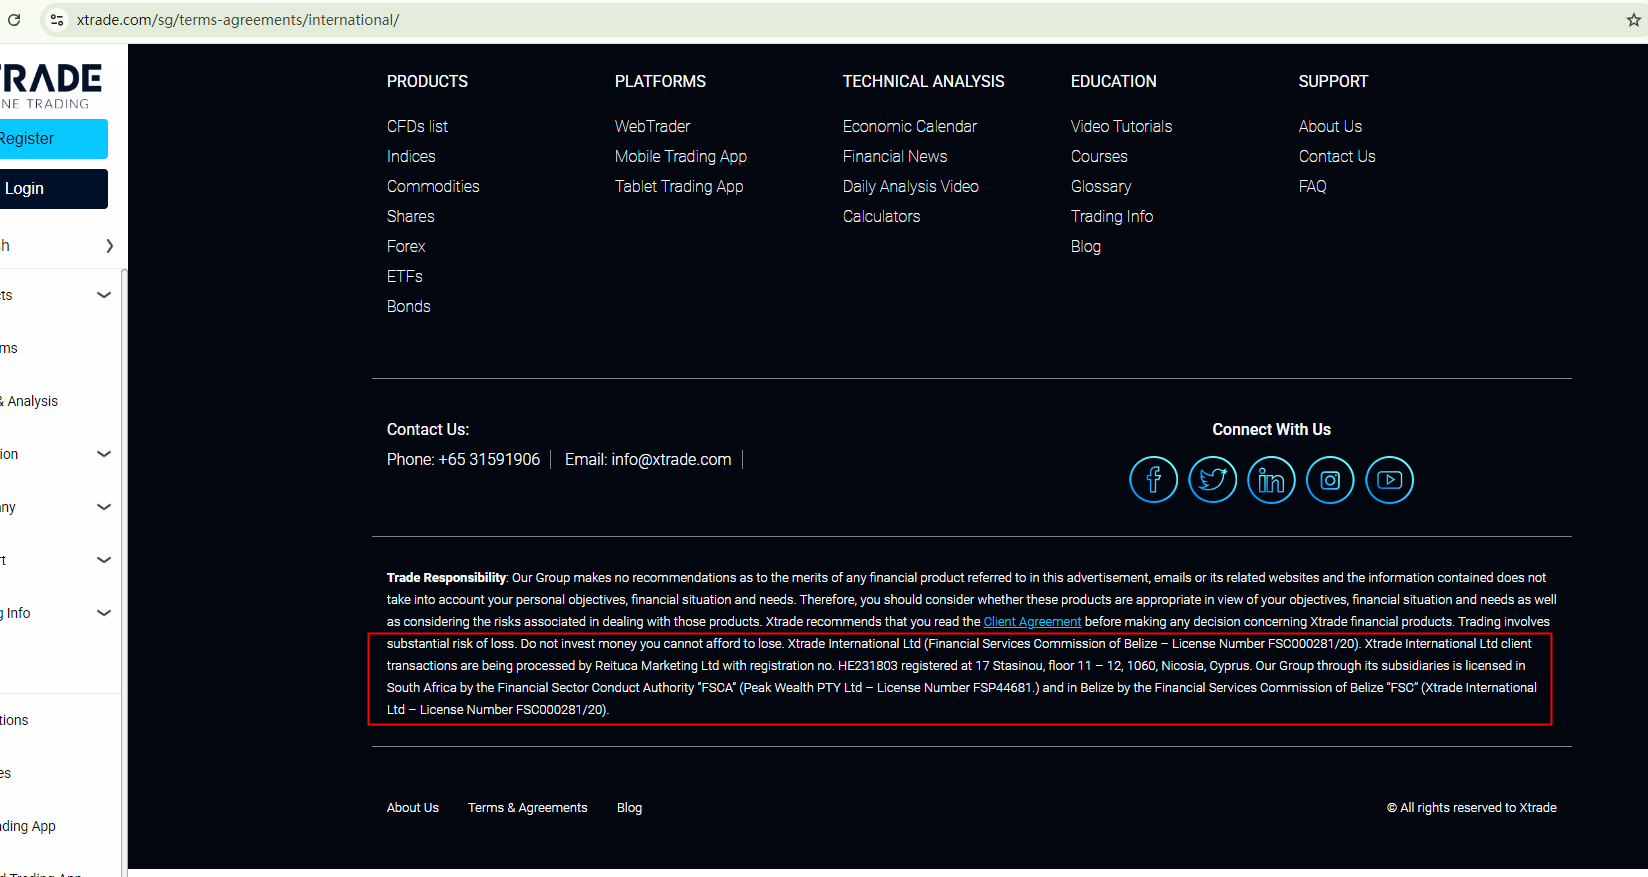Click the 'All rights reserved to Xtrade' text
1648x877 pixels.
(1472, 808)
